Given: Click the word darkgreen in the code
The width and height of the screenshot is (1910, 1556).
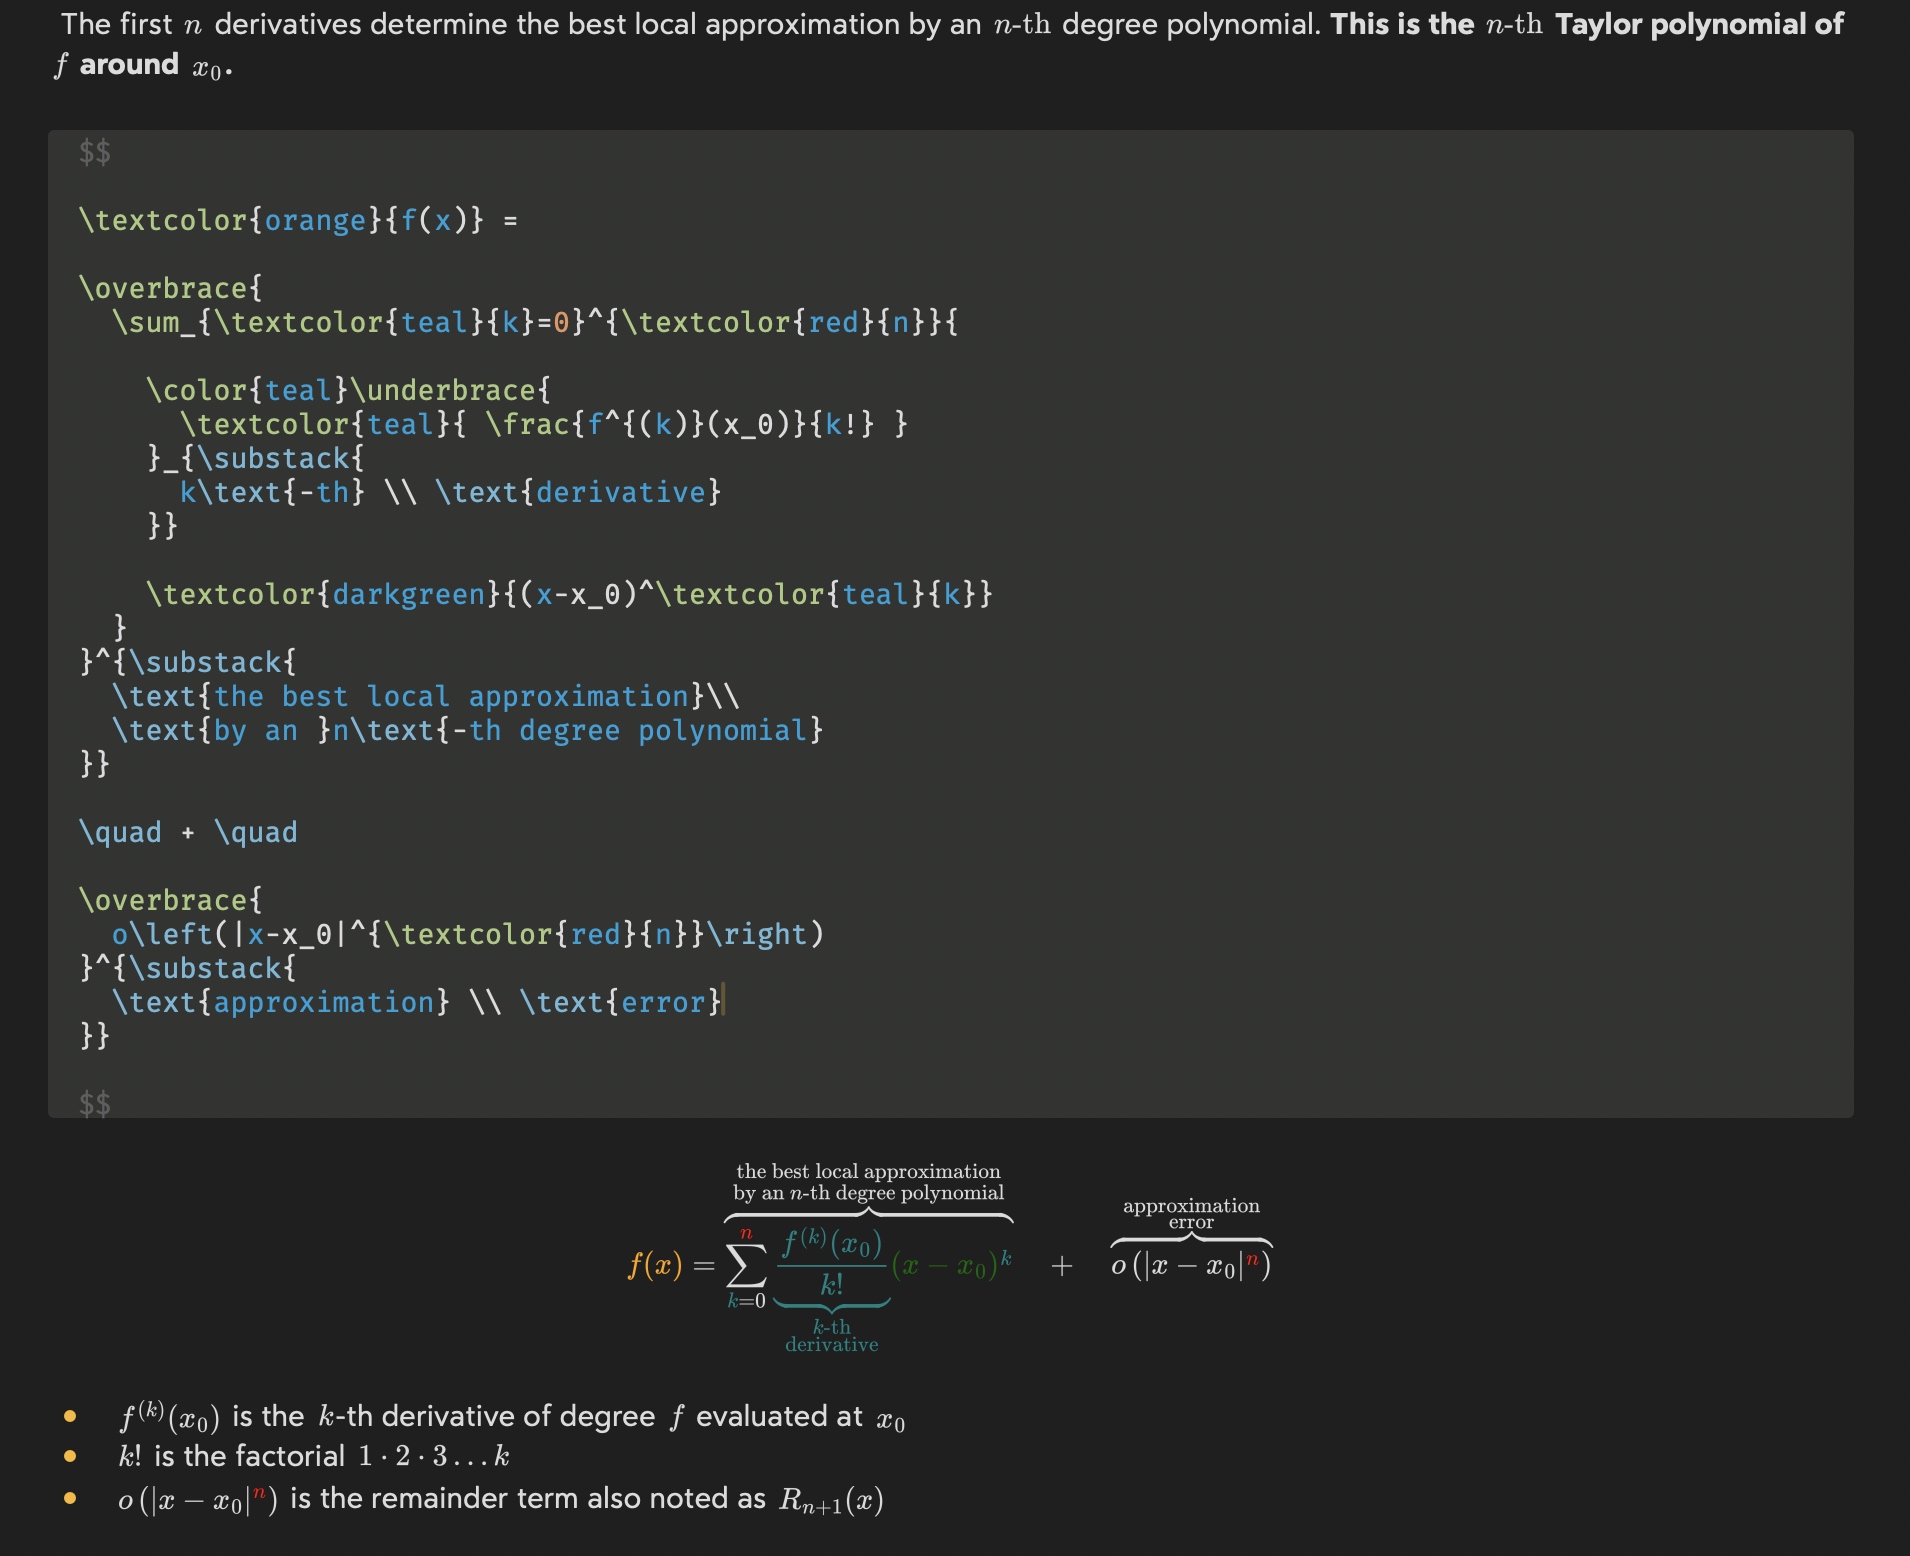Looking at the screenshot, I should (x=409, y=595).
